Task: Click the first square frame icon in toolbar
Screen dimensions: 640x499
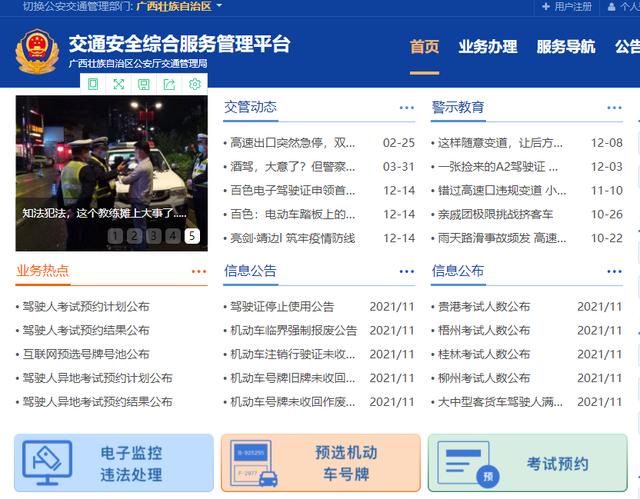Action: (x=93, y=84)
